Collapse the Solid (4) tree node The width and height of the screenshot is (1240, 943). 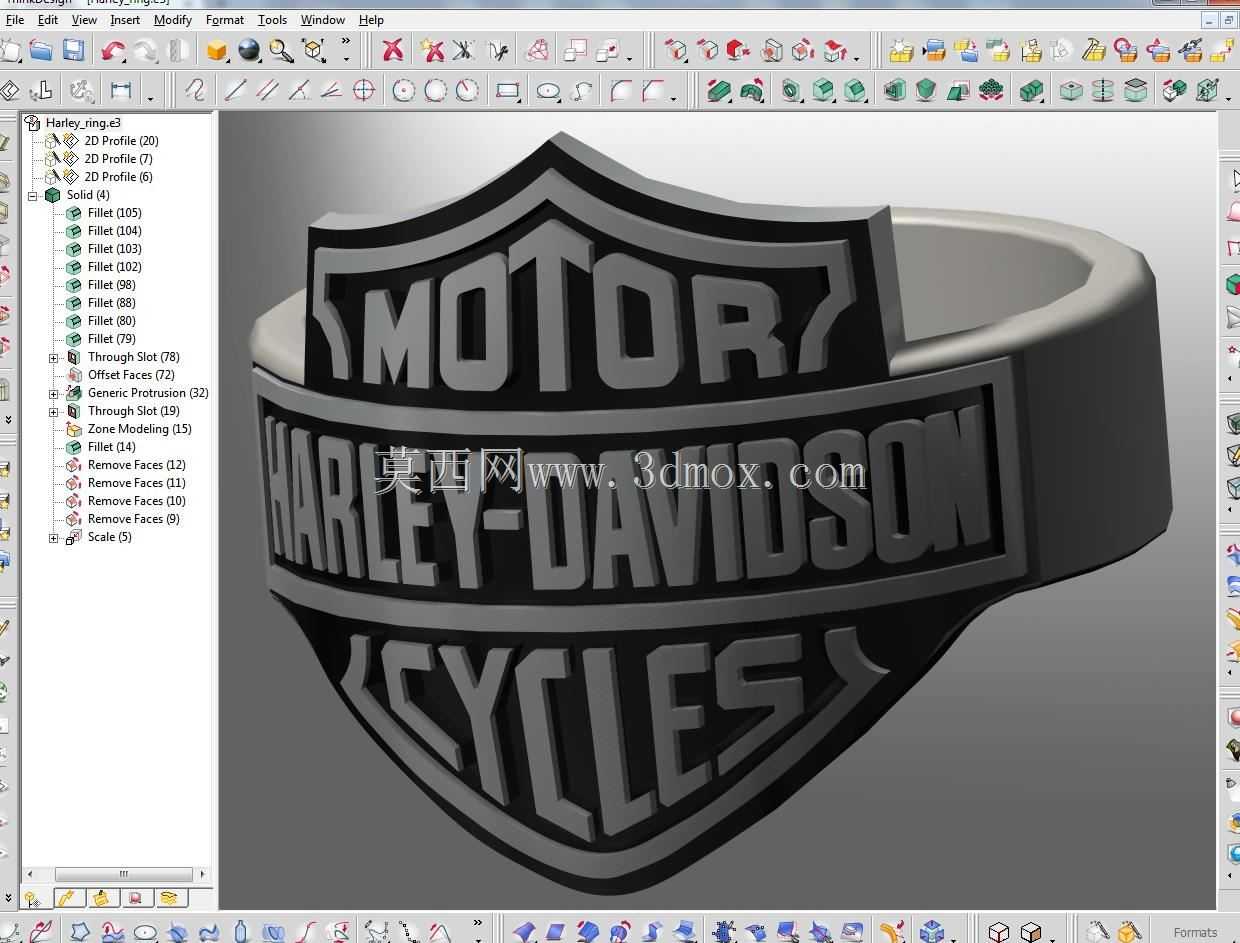pyautogui.click(x=33, y=195)
